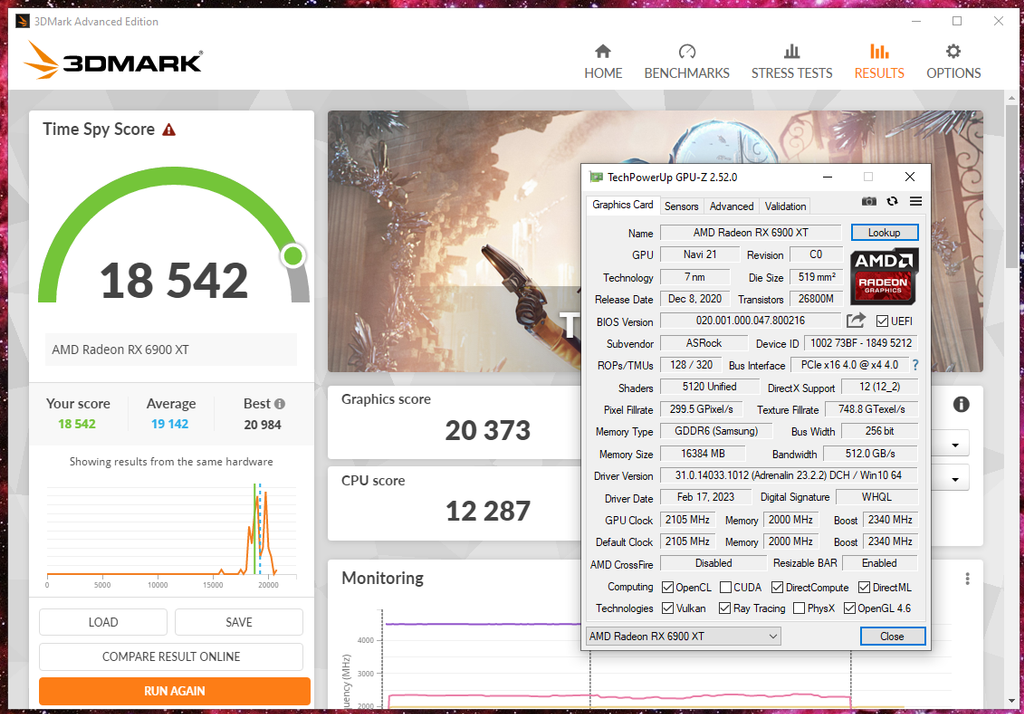
Task: Click the SAVE button
Action: click(x=239, y=622)
